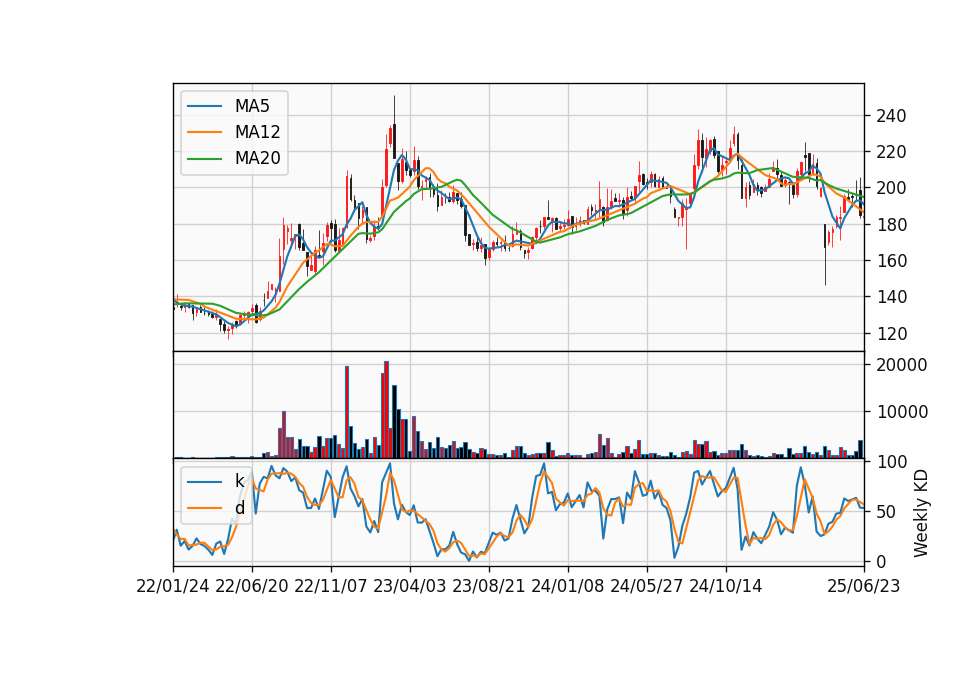Click the 20000 volume axis value
The image size is (960, 690).
point(901,365)
